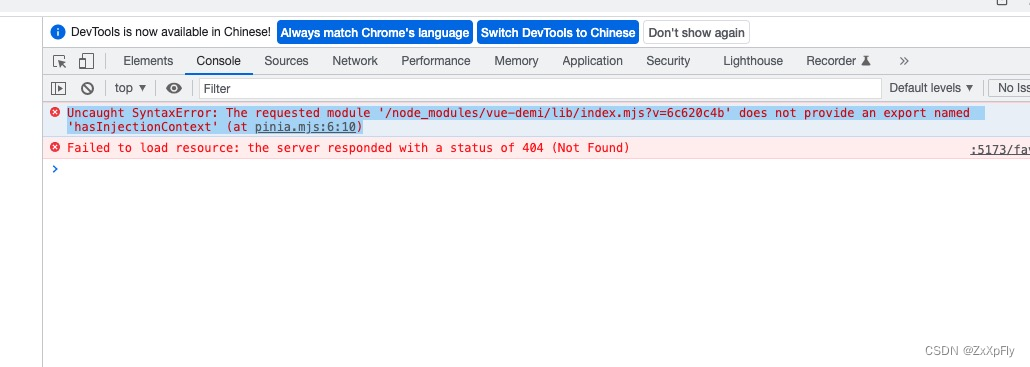Click the error icon beside Failed to load resource
This screenshot has height=367, width=1030.
point(55,148)
